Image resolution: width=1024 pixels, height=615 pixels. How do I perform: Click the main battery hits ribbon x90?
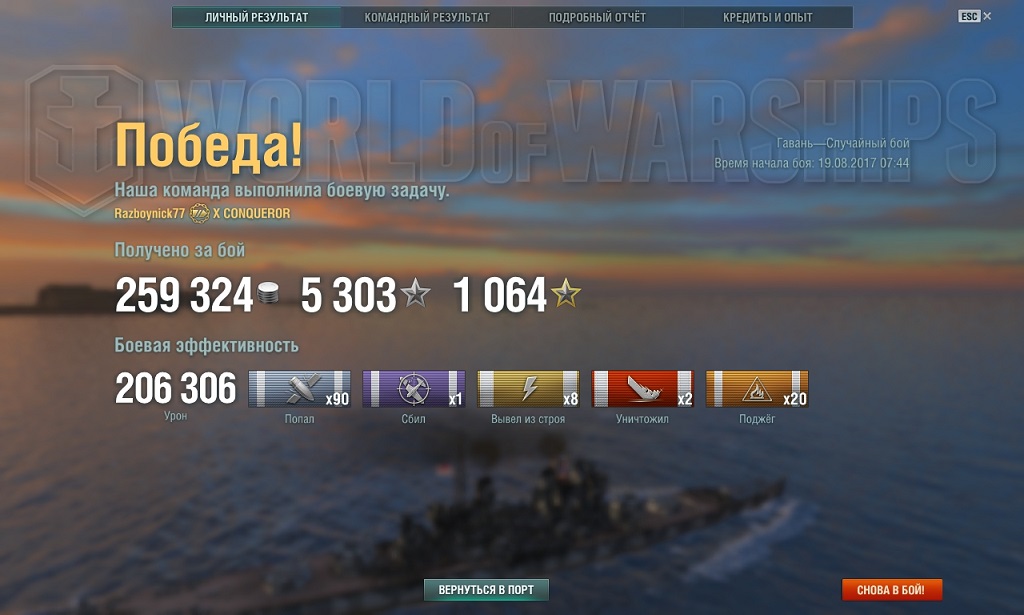pos(299,389)
